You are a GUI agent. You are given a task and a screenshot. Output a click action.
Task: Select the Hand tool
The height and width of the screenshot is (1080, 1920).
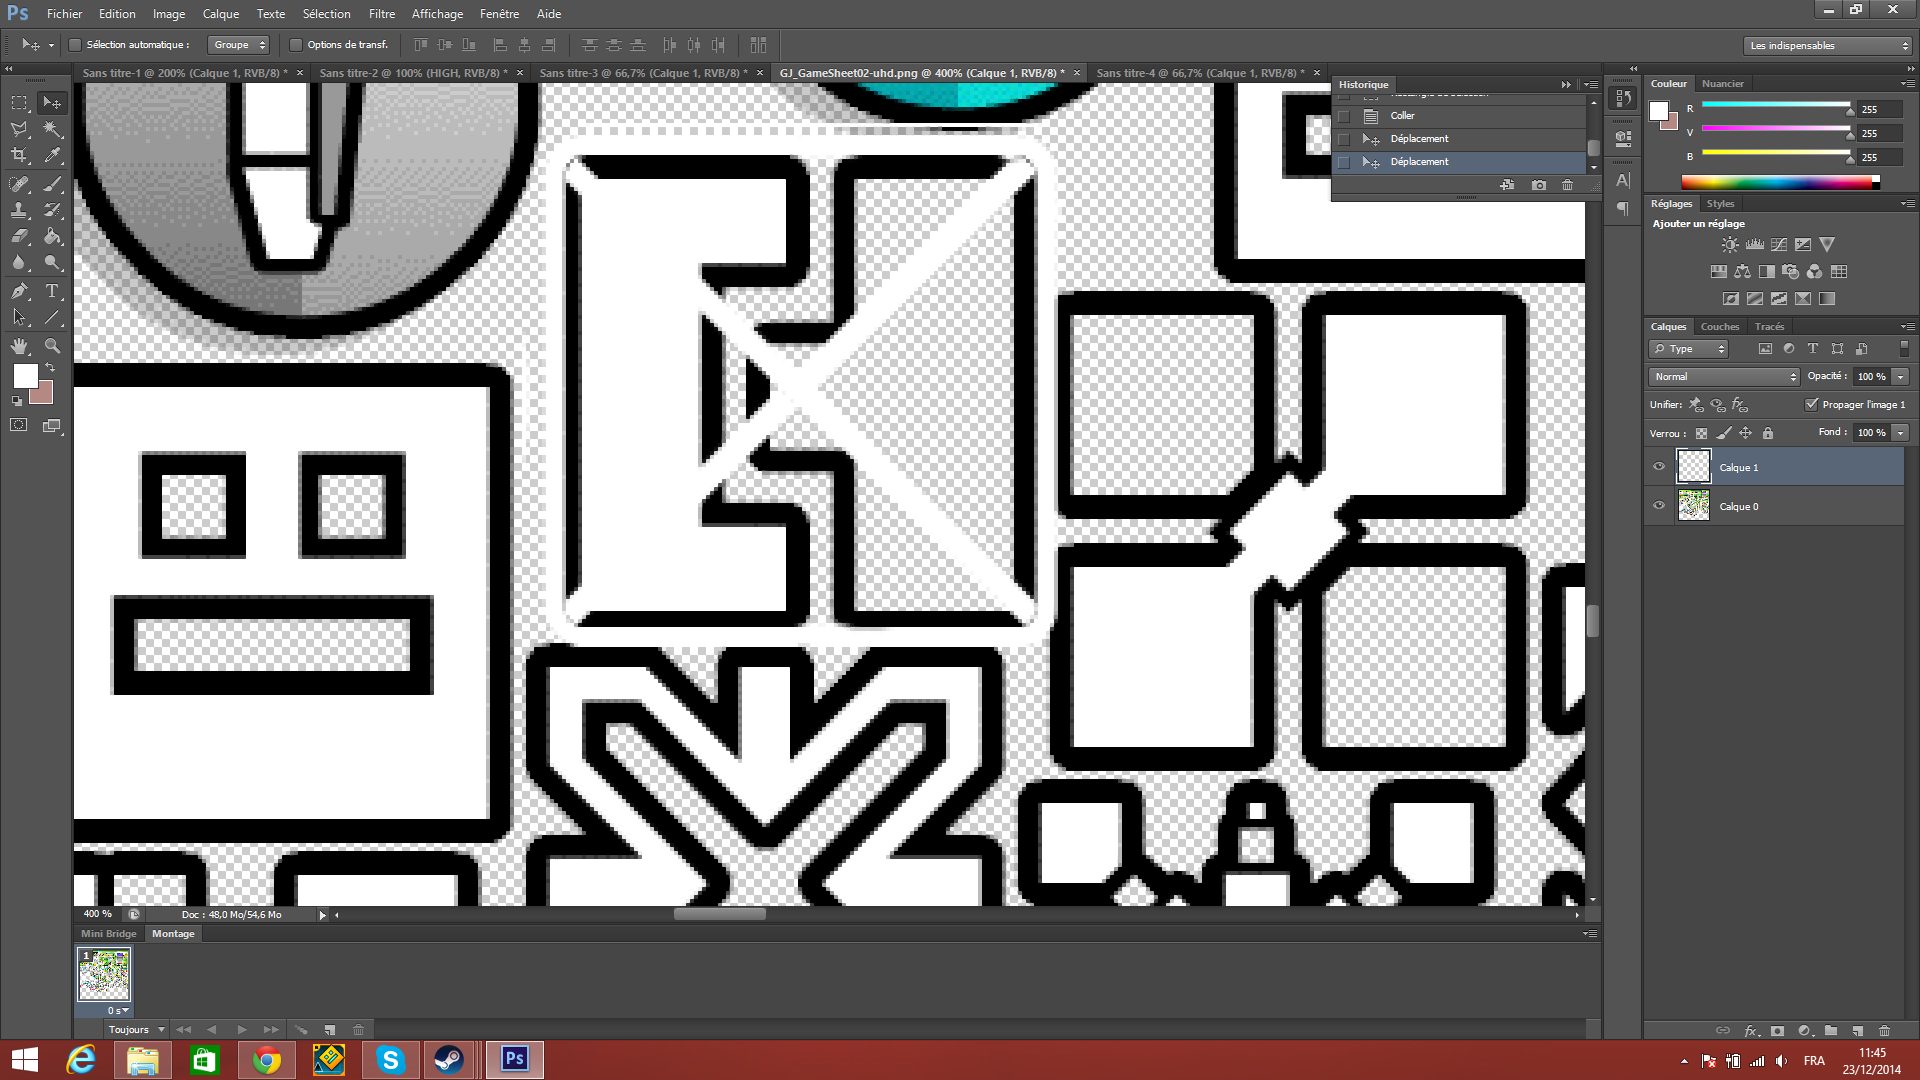click(19, 346)
